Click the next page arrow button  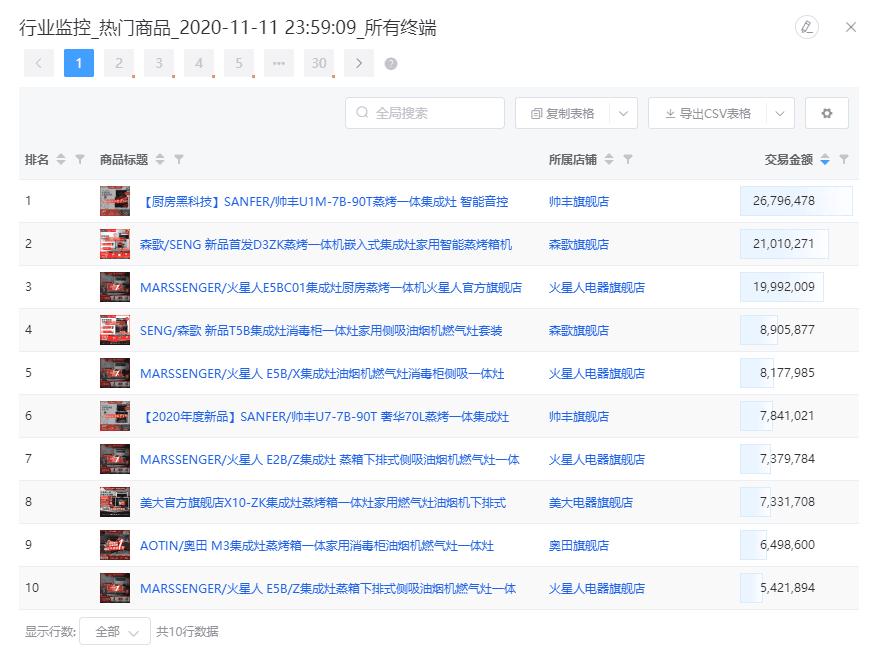tap(359, 63)
